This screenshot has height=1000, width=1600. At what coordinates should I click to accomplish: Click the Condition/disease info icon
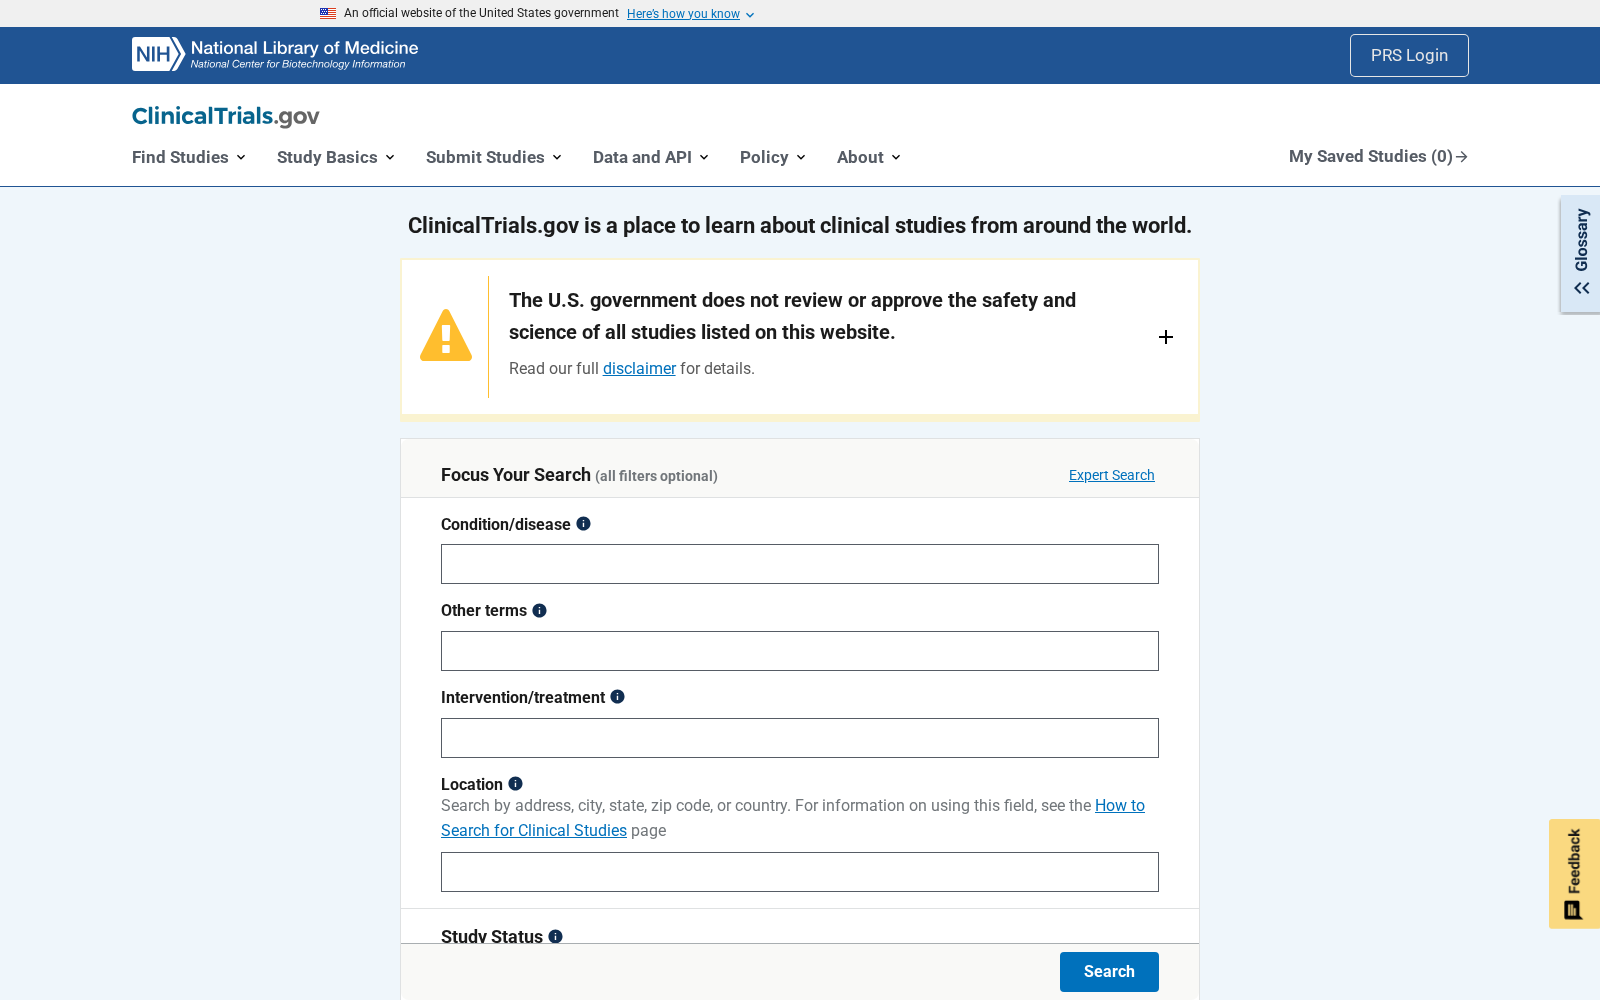point(583,524)
